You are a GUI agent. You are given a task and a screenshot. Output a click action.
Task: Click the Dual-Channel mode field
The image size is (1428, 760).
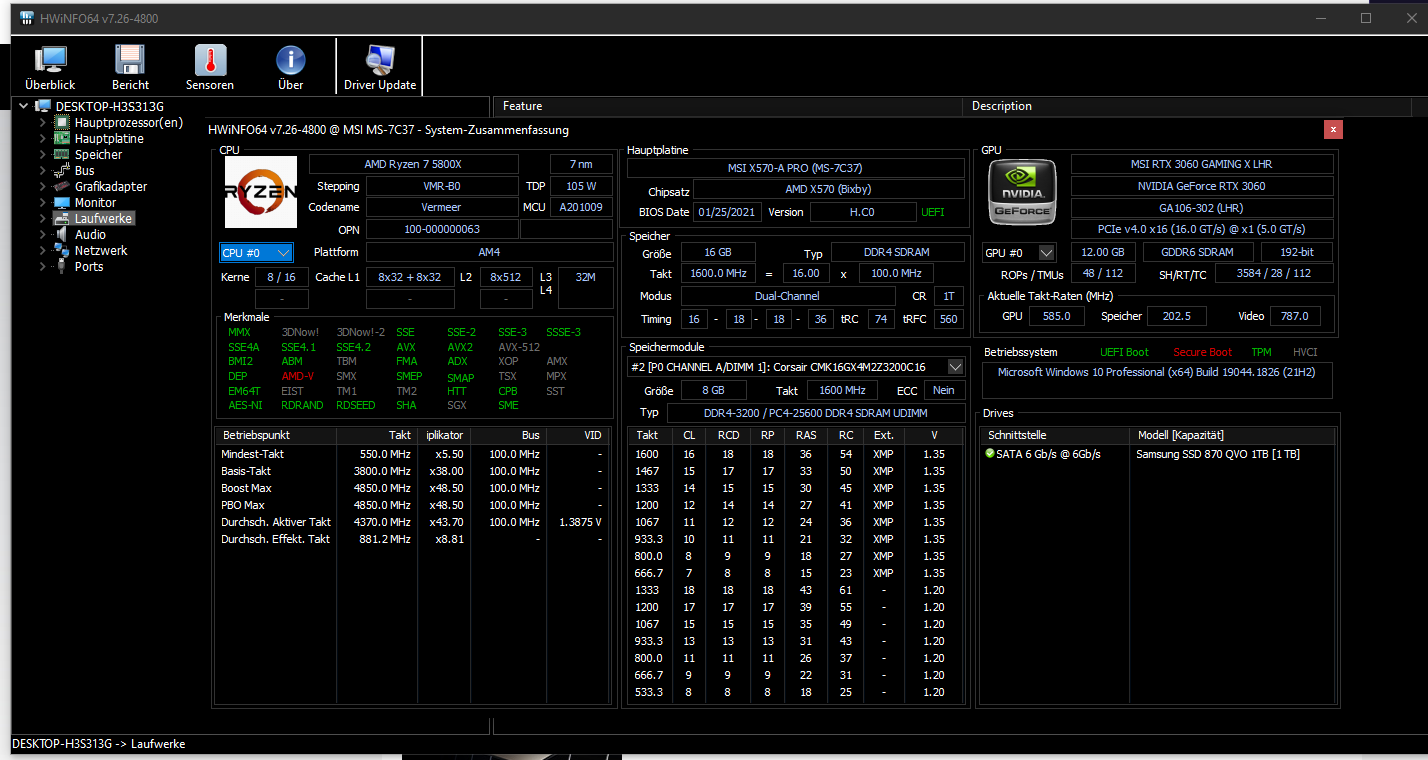tap(788, 296)
